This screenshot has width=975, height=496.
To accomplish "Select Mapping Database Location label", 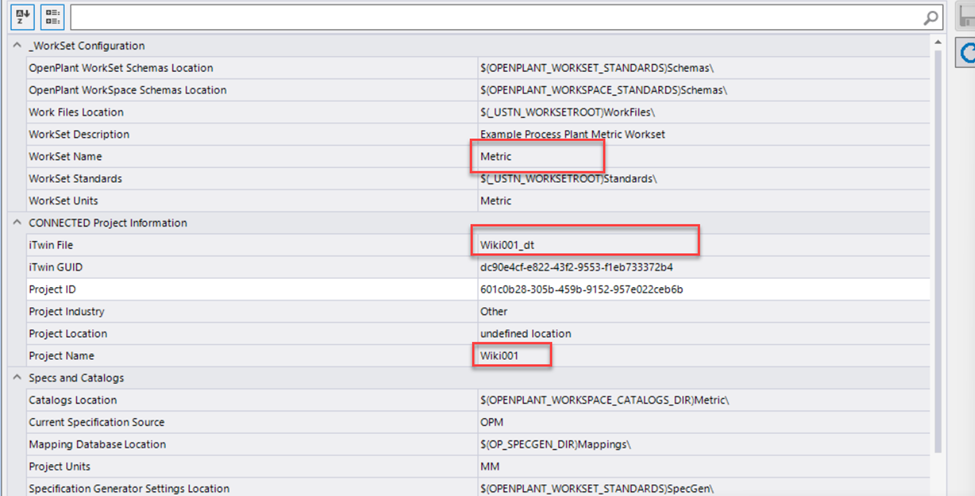I will click(x=97, y=444).
